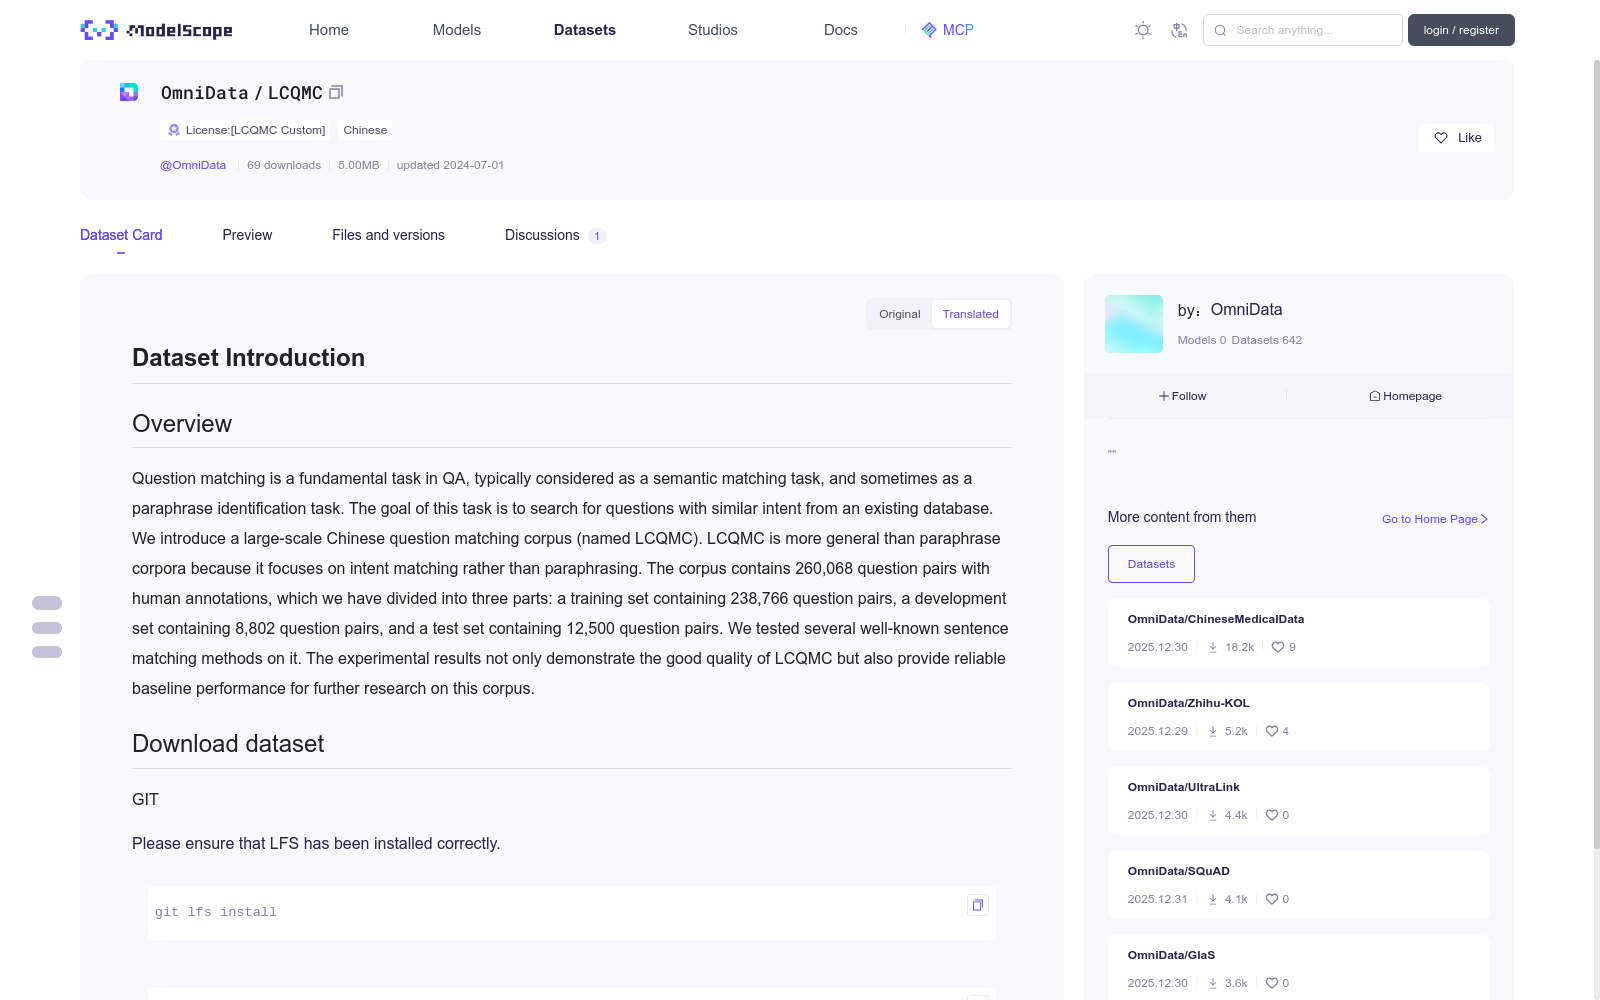Click the download icon on GlaS card
Image resolution: width=1600 pixels, height=1000 pixels.
(x=1213, y=983)
